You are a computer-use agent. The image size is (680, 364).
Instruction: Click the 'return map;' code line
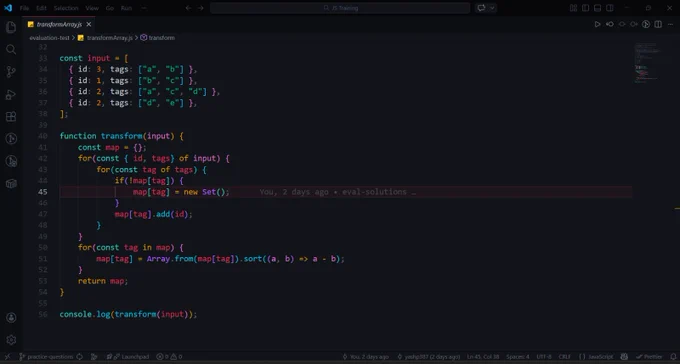coord(103,281)
